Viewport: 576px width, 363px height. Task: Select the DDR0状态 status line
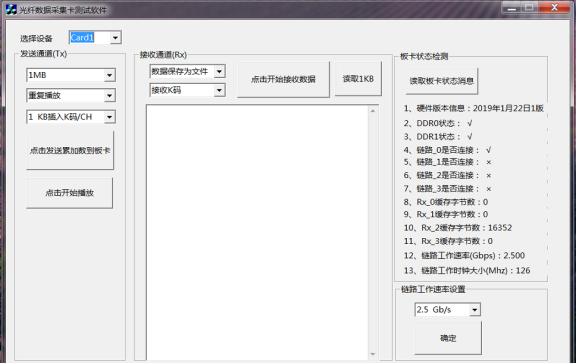tap(438, 123)
